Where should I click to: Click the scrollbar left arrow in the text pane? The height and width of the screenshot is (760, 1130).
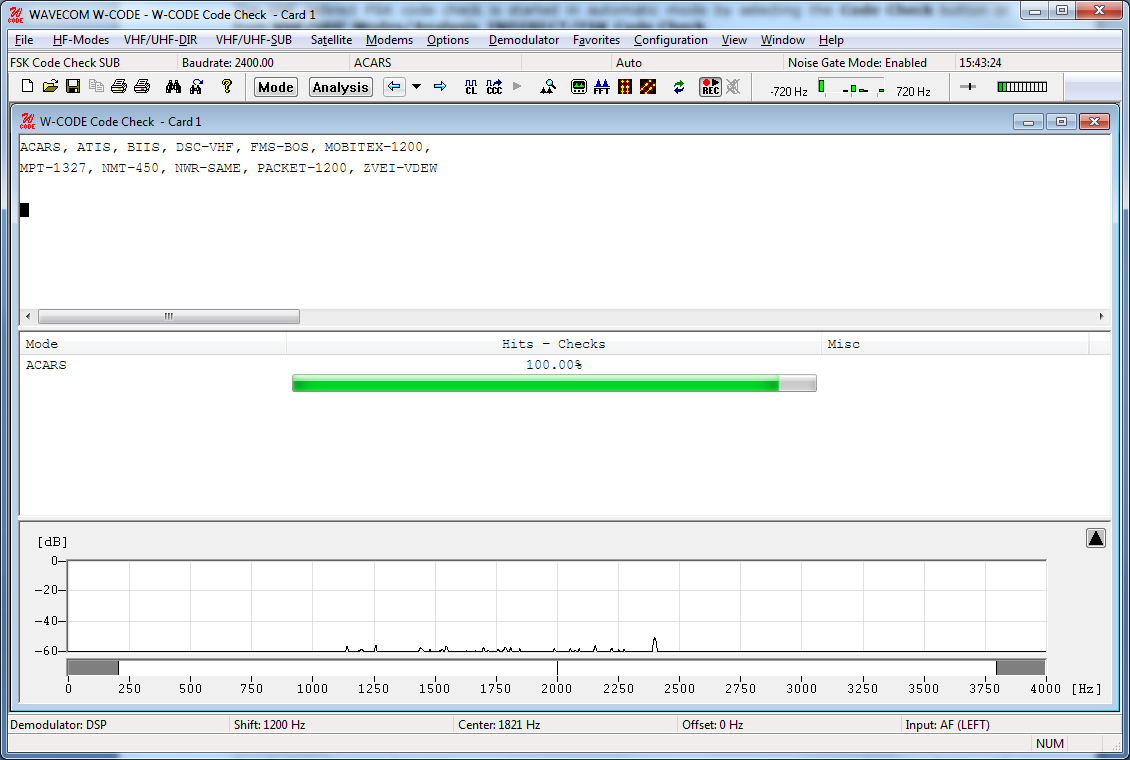pos(28,316)
